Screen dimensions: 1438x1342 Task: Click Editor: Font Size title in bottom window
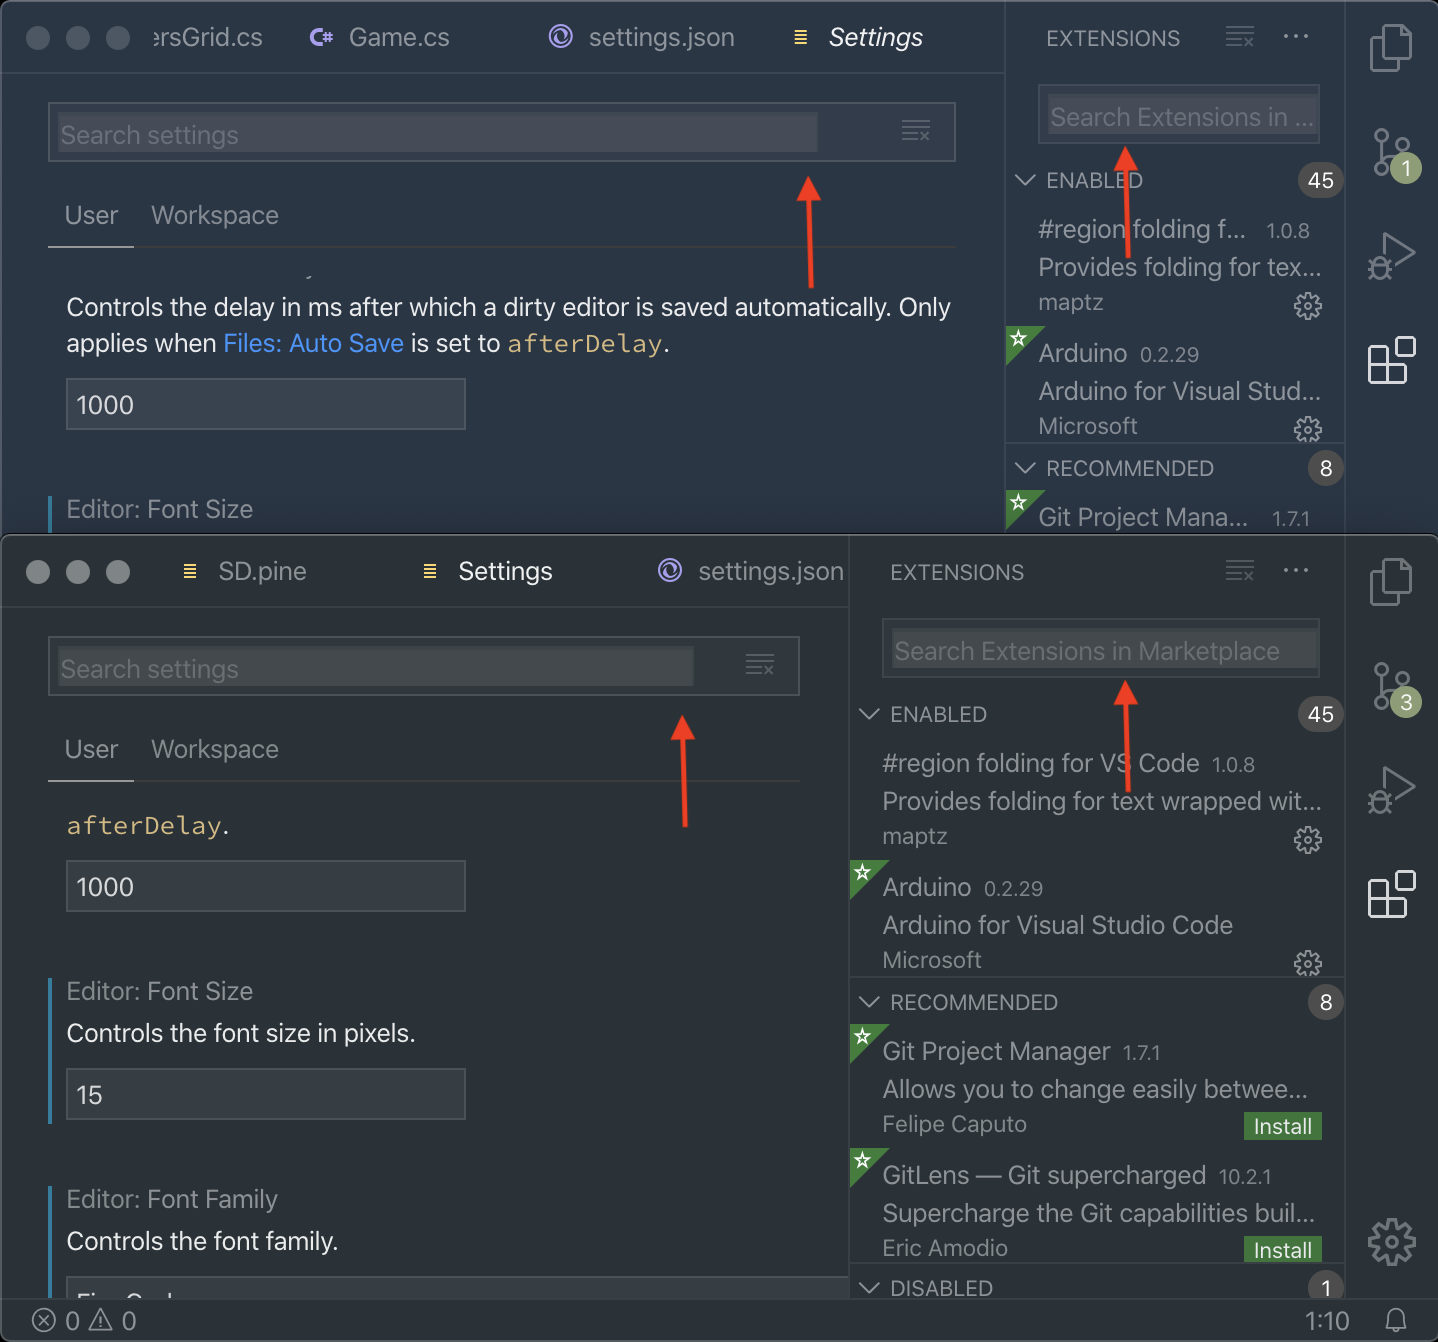(x=160, y=991)
